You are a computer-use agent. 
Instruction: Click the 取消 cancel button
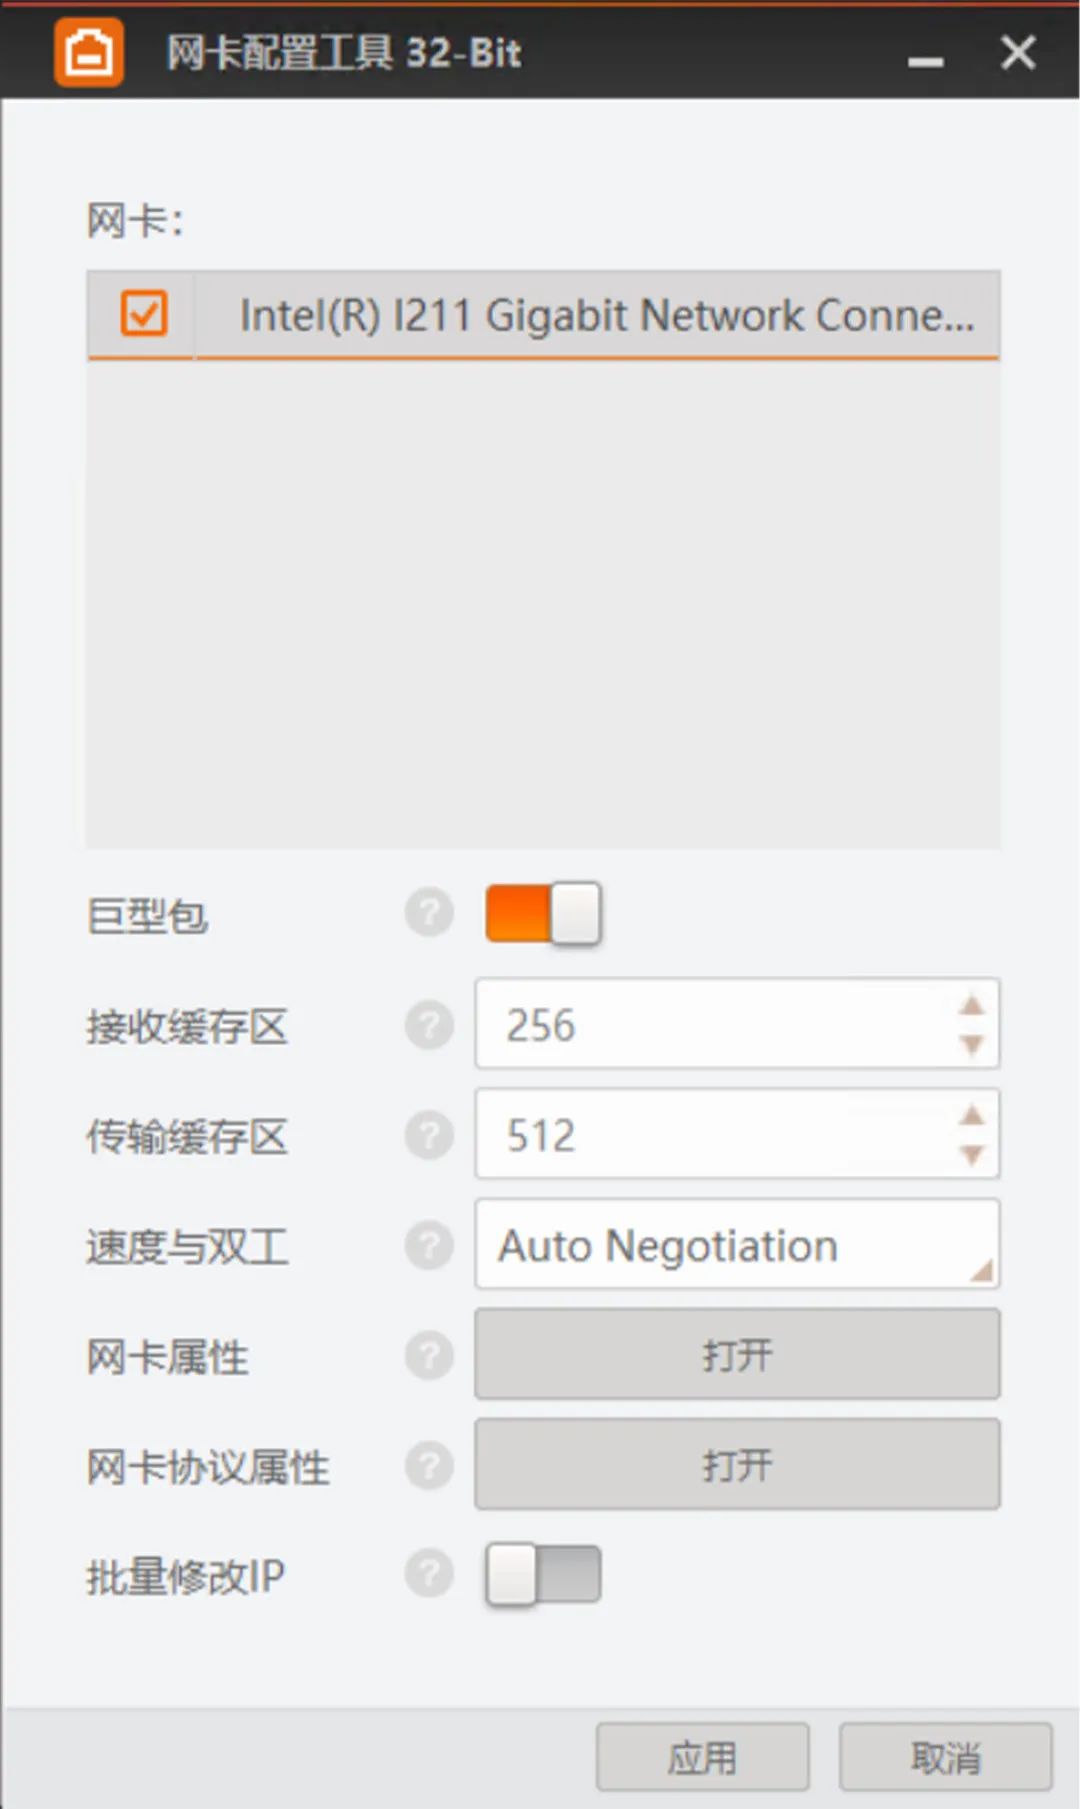click(945, 1757)
